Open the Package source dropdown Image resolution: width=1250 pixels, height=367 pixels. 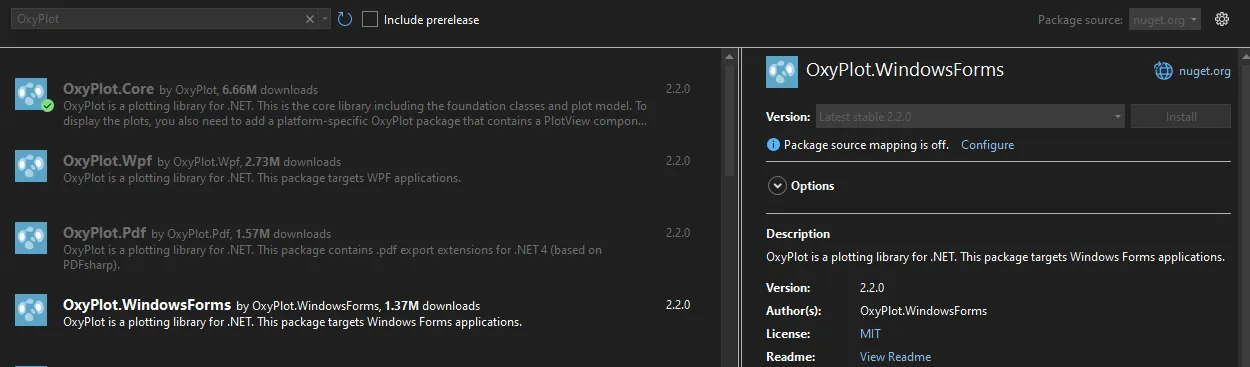pos(1165,19)
